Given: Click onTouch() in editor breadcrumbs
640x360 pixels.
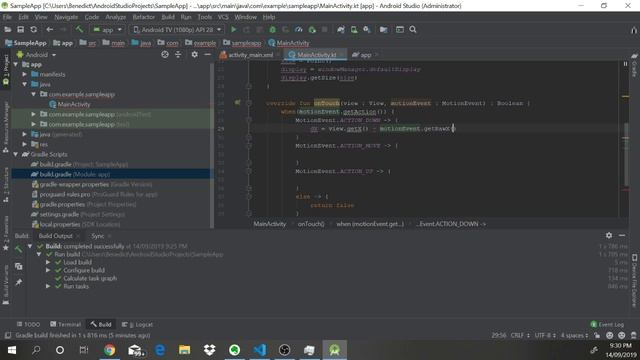Looking at the screenshot, I should click(311, 224).
